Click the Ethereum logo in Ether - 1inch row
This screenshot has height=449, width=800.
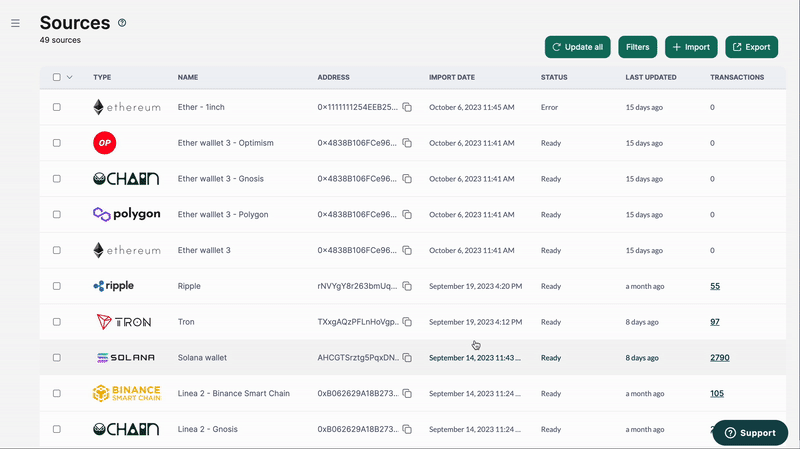[127, 107]
